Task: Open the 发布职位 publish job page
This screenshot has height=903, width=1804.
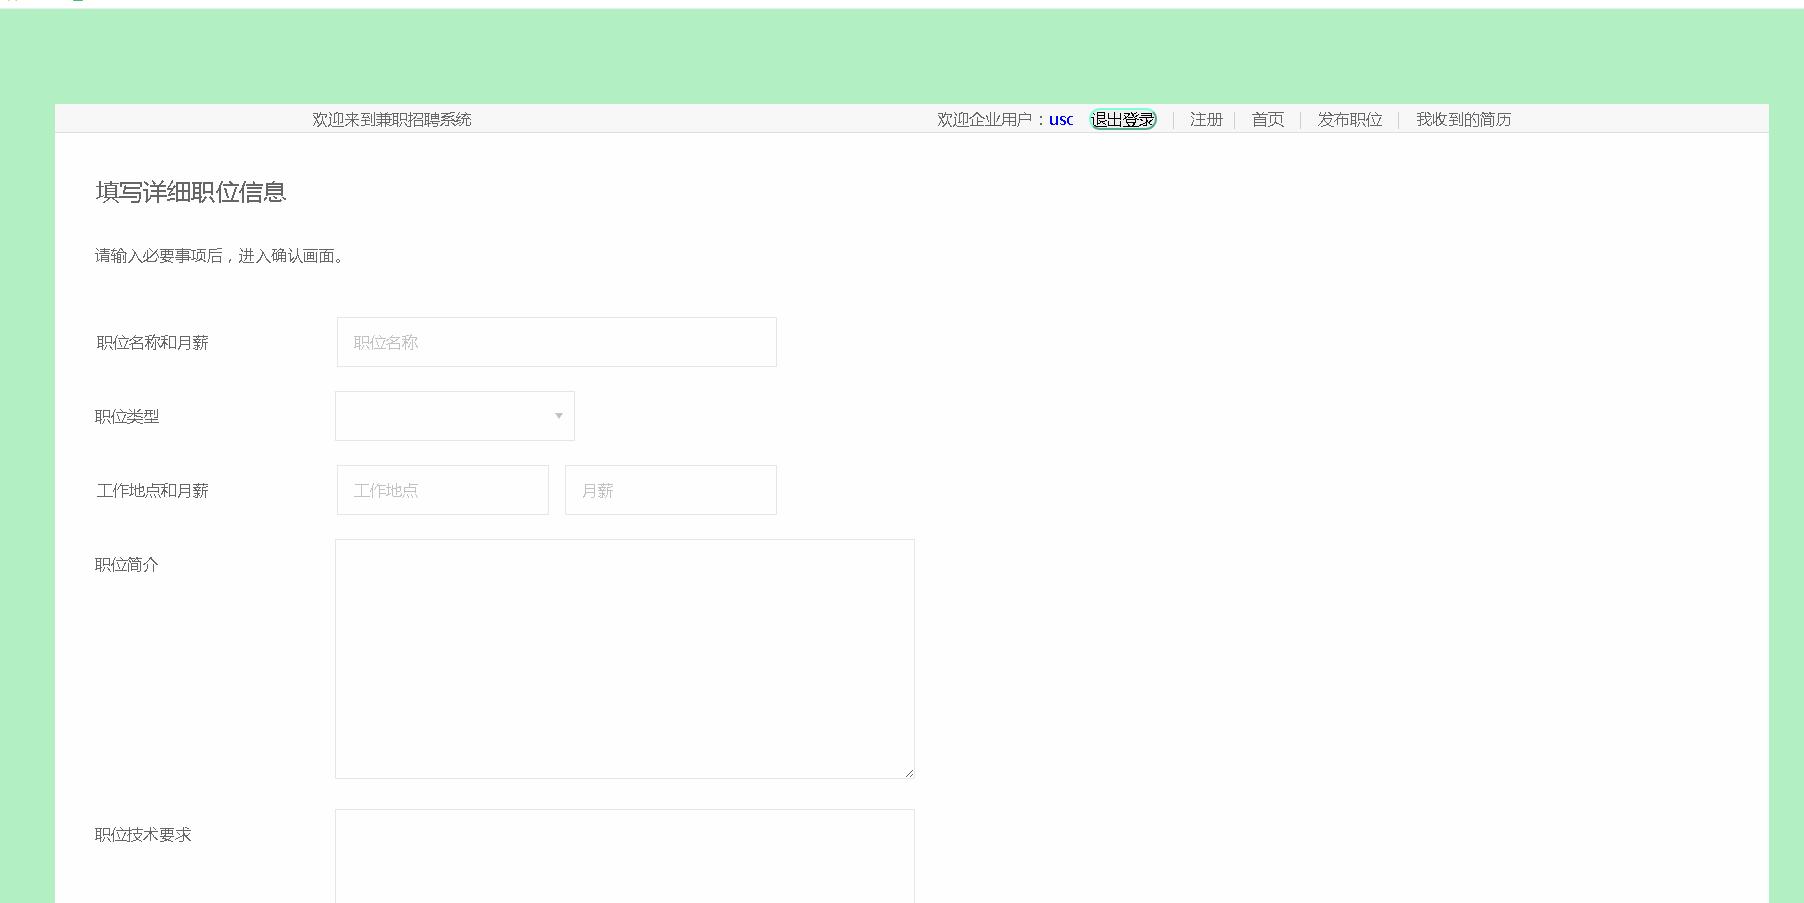Action: [x=1349, y=119]
